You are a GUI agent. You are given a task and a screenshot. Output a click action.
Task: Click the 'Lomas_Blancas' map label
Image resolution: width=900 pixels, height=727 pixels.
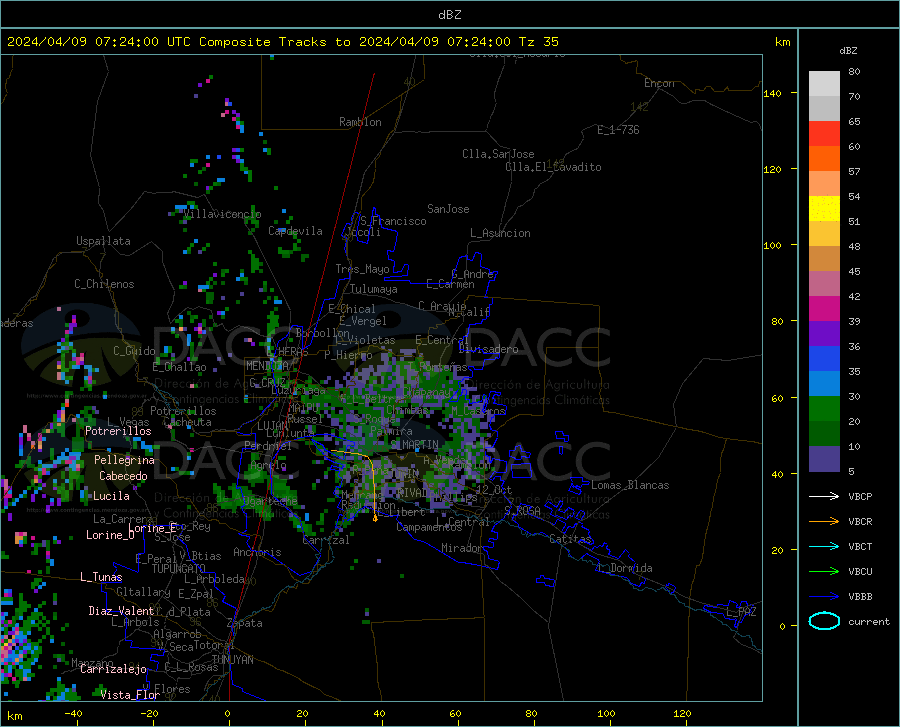630,485
